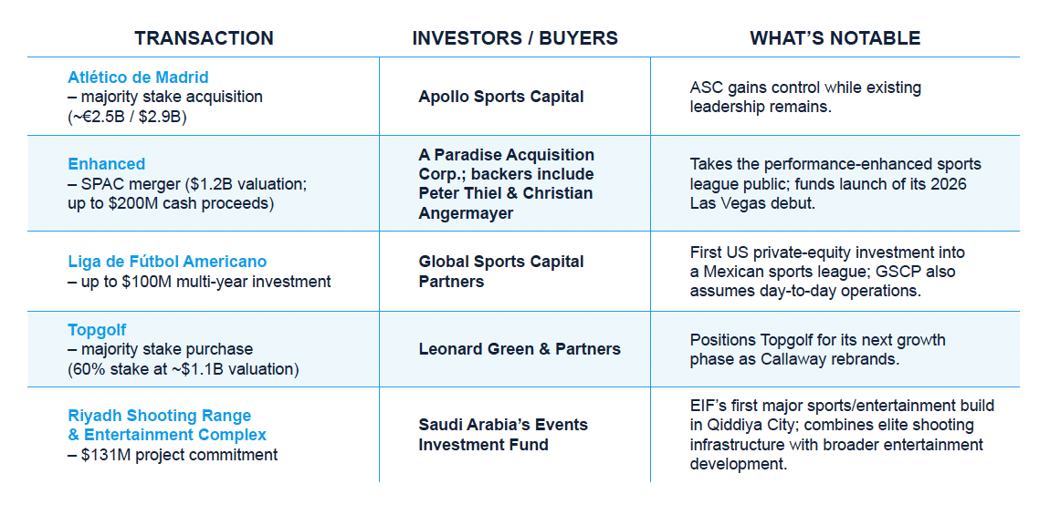Click the Leonard Green & Partners cell

[519, 349]
